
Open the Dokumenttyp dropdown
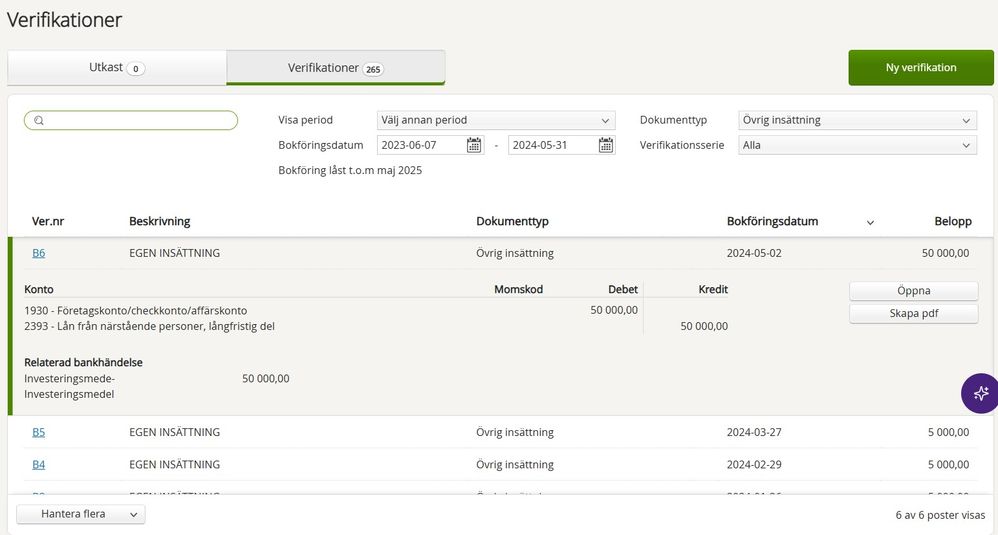click(856, 120)
